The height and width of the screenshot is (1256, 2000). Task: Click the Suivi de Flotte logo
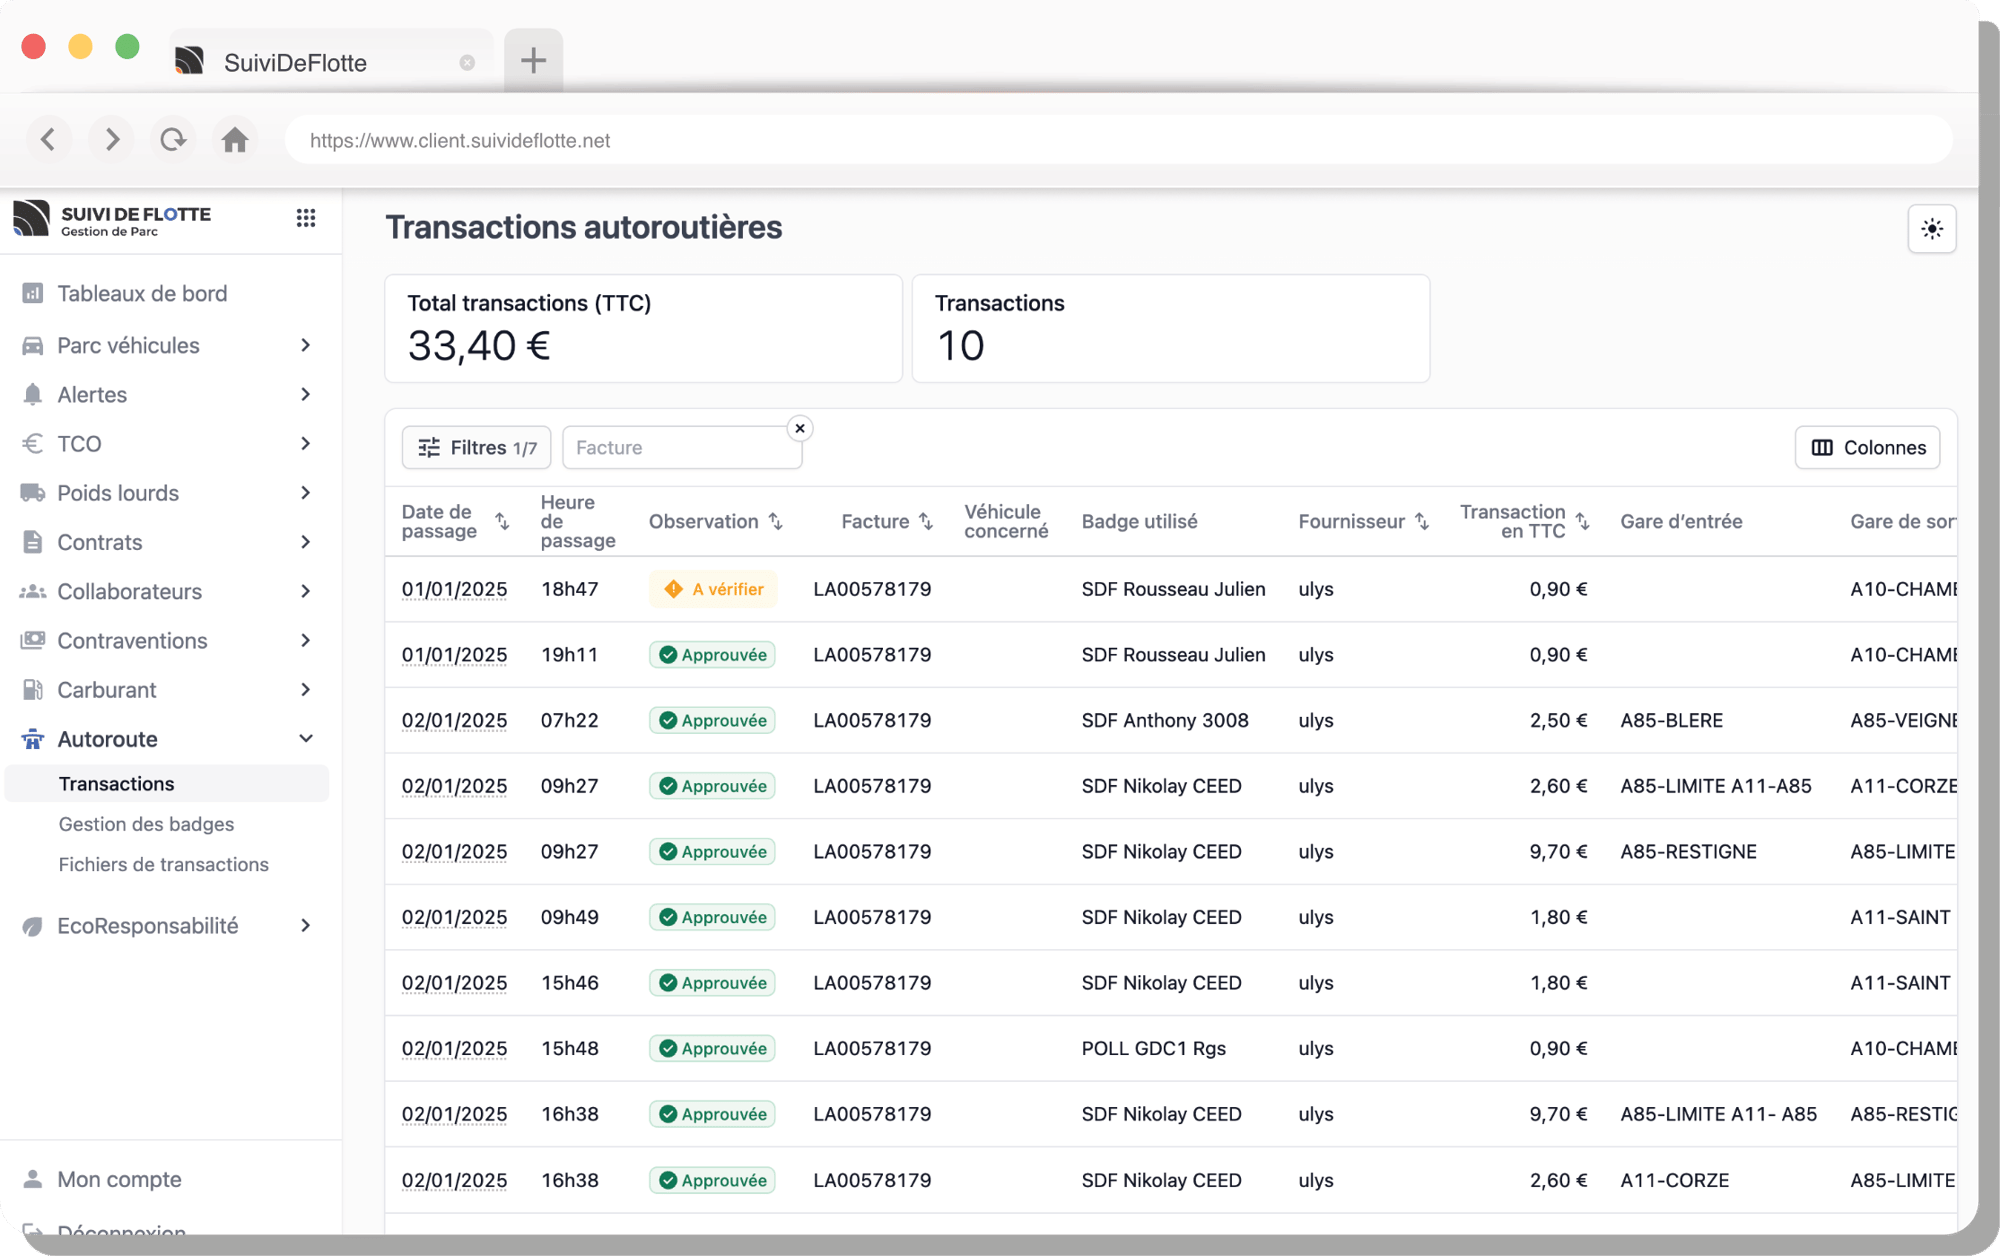112,219
